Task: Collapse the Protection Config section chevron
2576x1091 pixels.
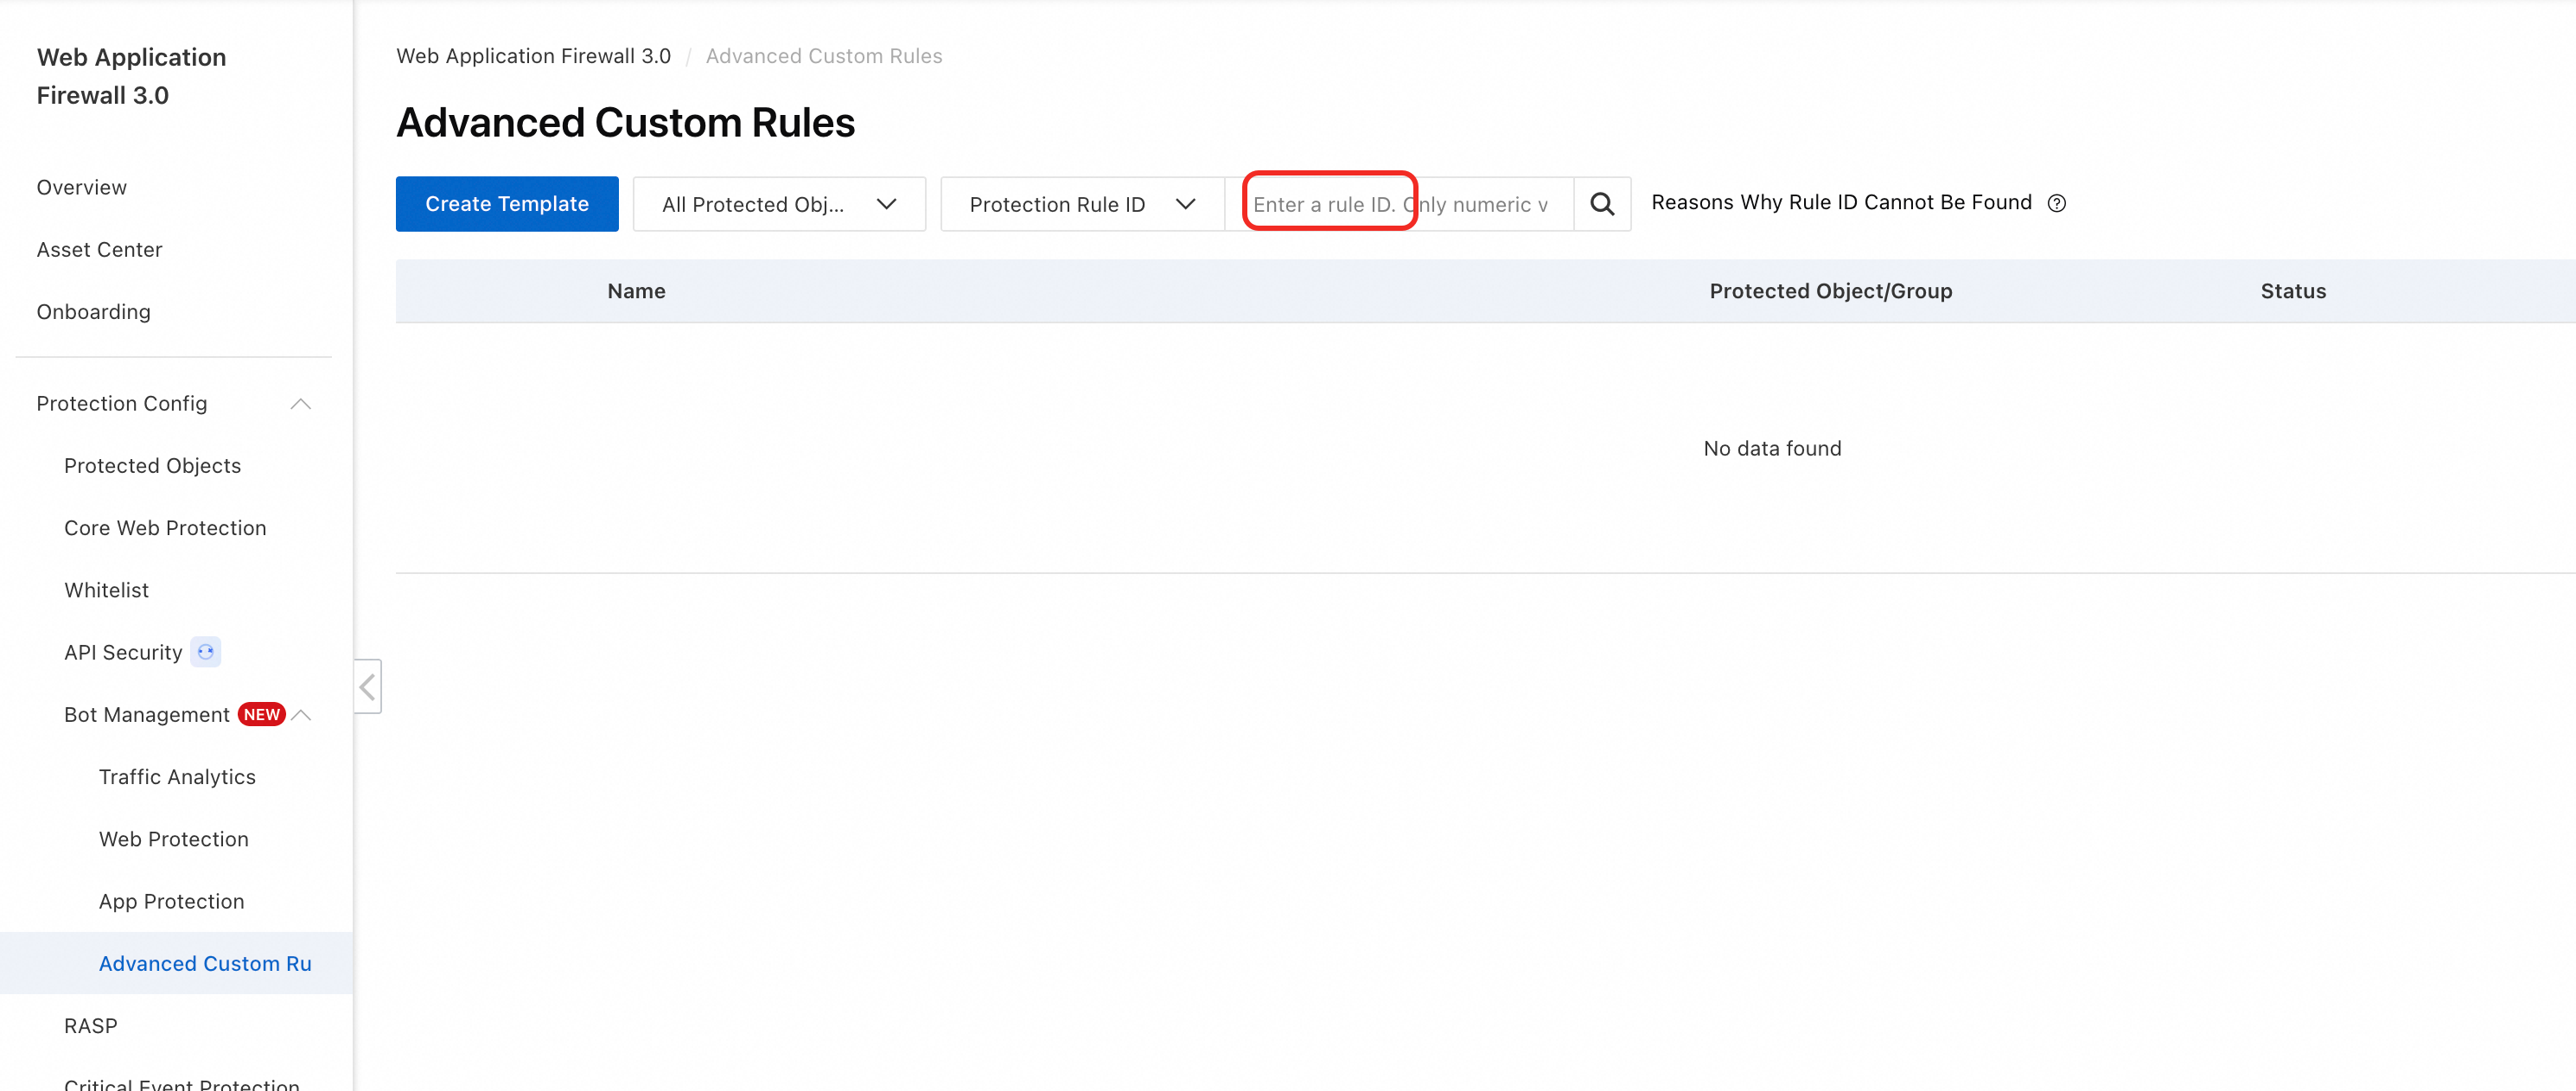Action: (301, 404)
